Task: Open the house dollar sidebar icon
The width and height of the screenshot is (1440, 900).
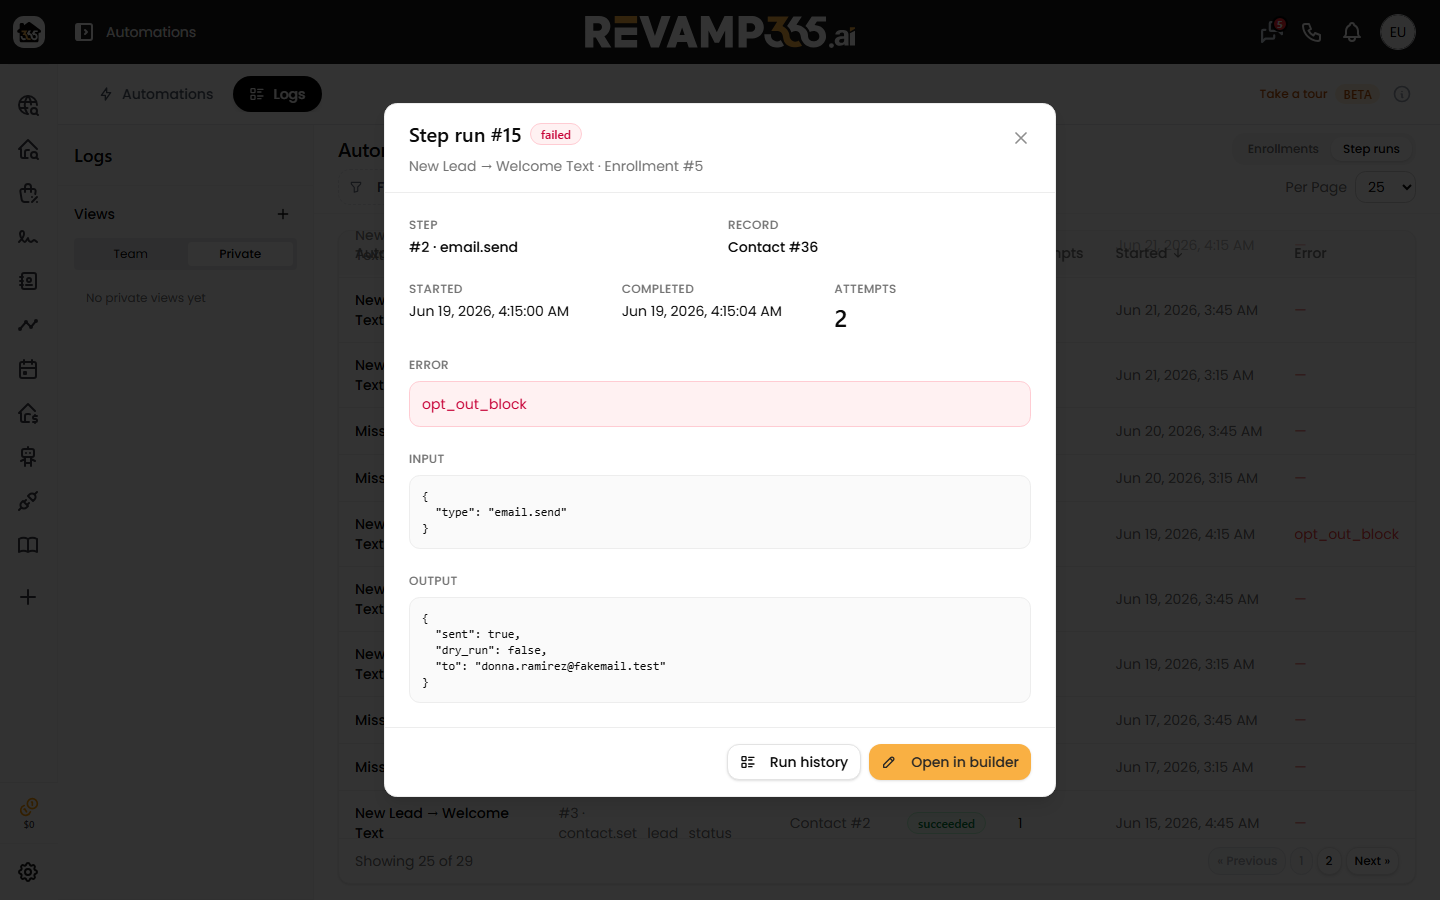Action: [x=28, y=413]
